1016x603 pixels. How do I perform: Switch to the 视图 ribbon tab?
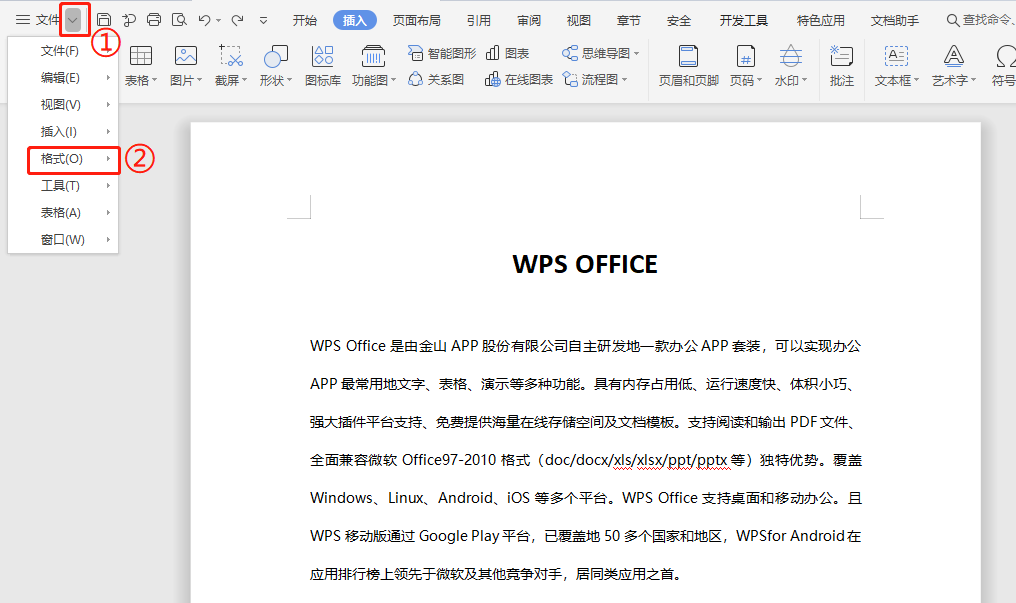click(579, 21)
